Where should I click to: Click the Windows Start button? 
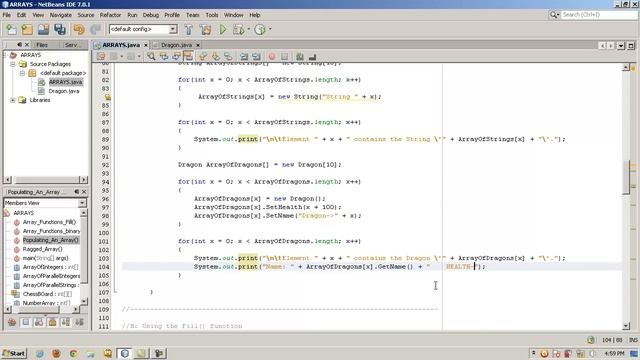tap(14, 353)
